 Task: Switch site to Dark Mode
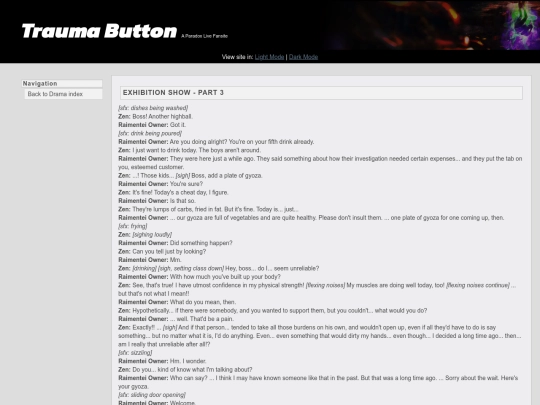click(x=303, y=57)
